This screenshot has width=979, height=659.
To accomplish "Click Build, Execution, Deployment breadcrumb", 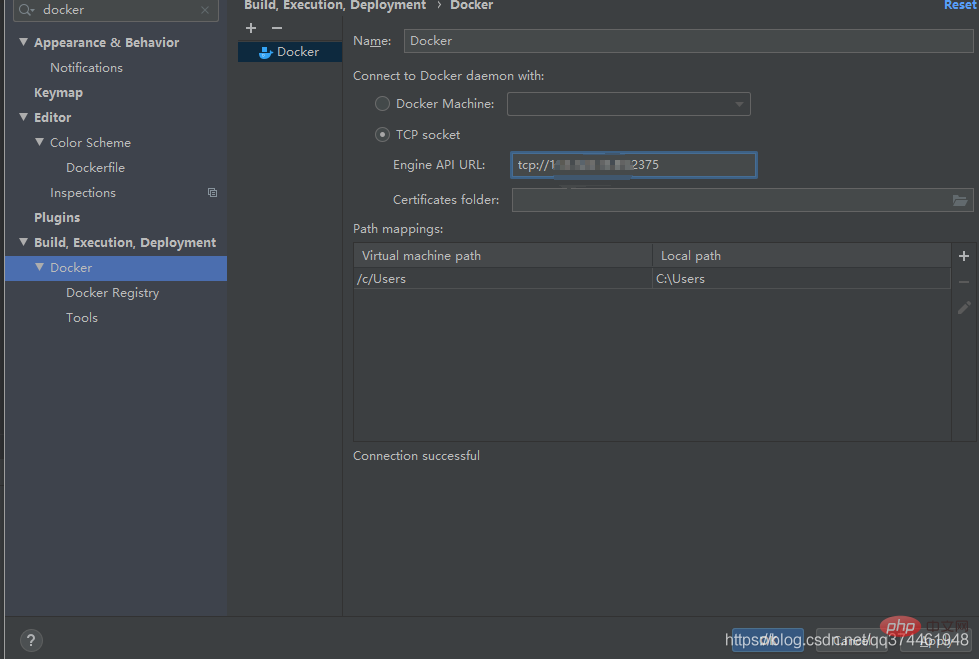I will tap(335, 6).
